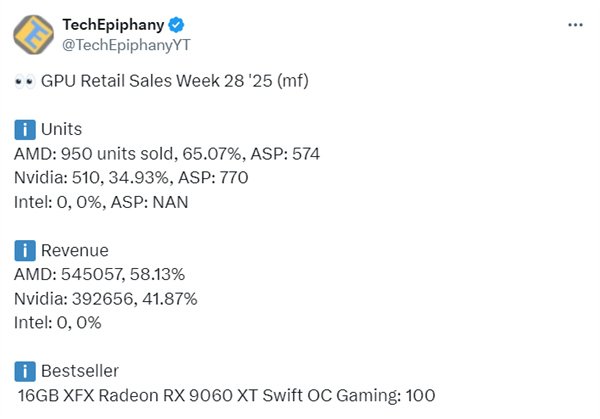The image size is (600, 419).
Task: Select the AMD 545057 revenue line
Action: [x=101, y=274]
